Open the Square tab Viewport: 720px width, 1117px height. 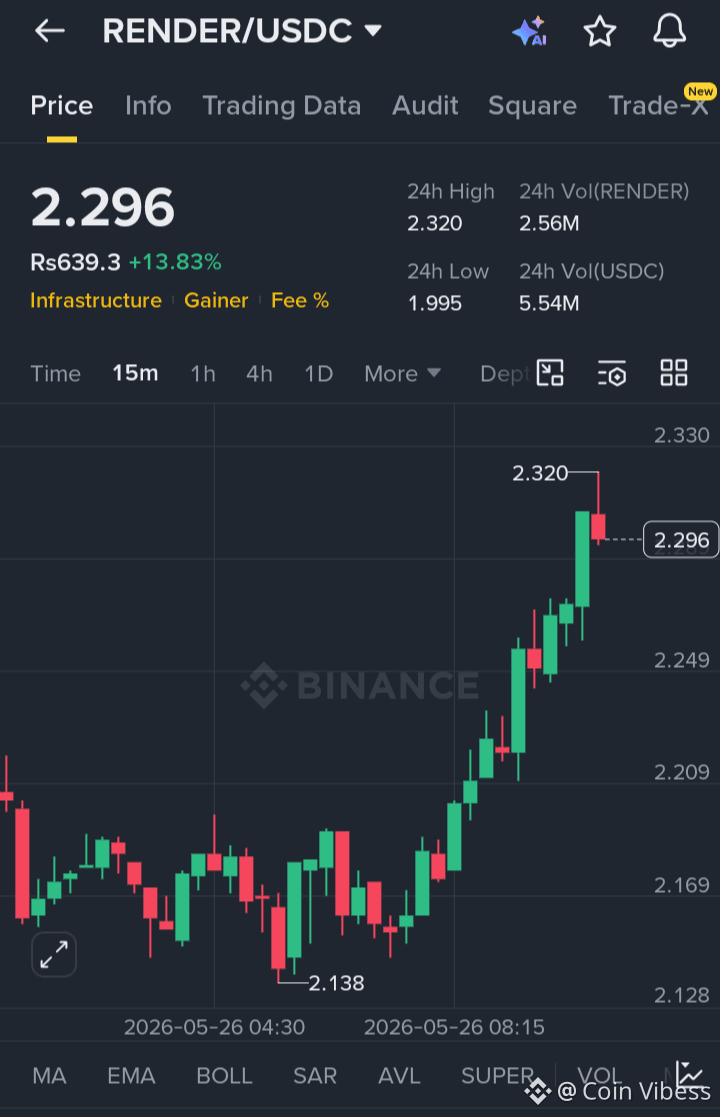point(532,105)
